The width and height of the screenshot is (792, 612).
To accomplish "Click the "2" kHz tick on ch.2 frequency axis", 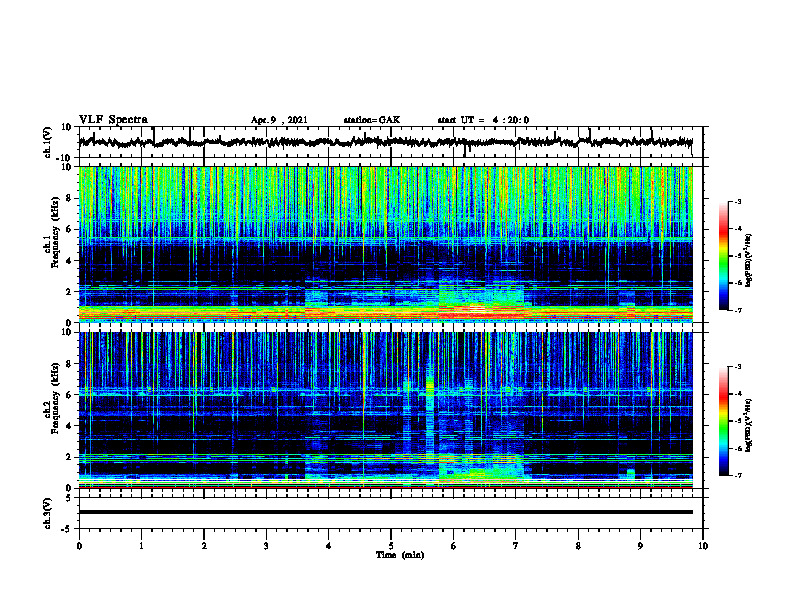I will 69,457.
